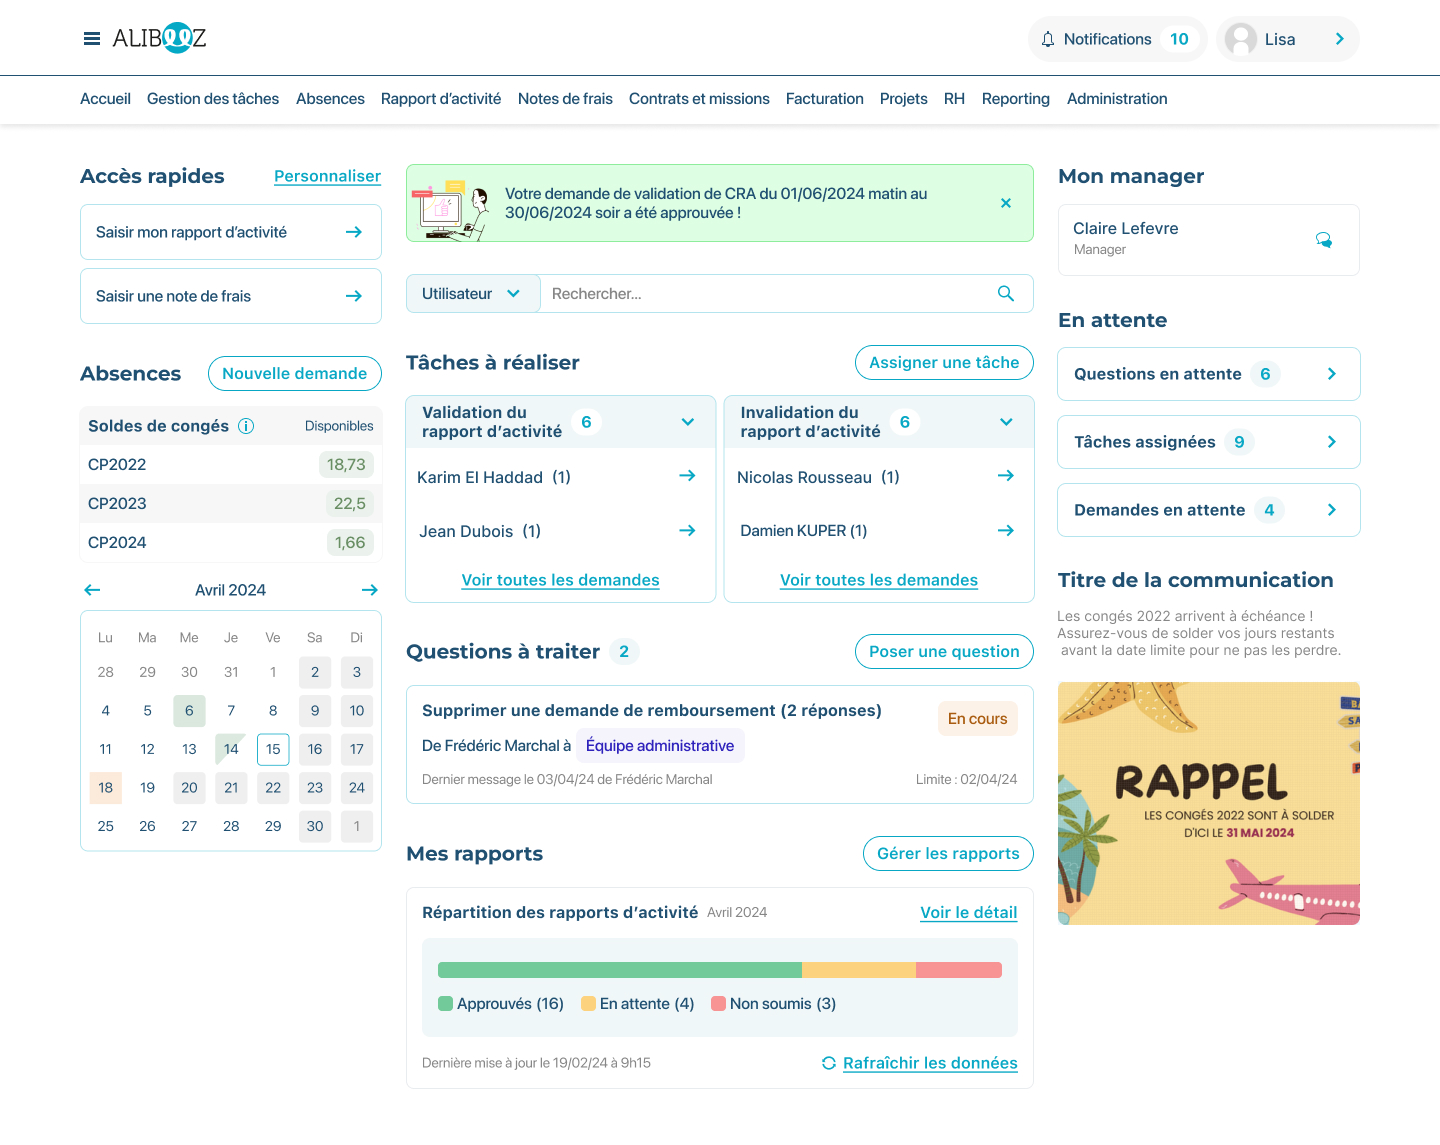Click Voir toutes les demandes under Invalidation

click(x=879, y=580)
